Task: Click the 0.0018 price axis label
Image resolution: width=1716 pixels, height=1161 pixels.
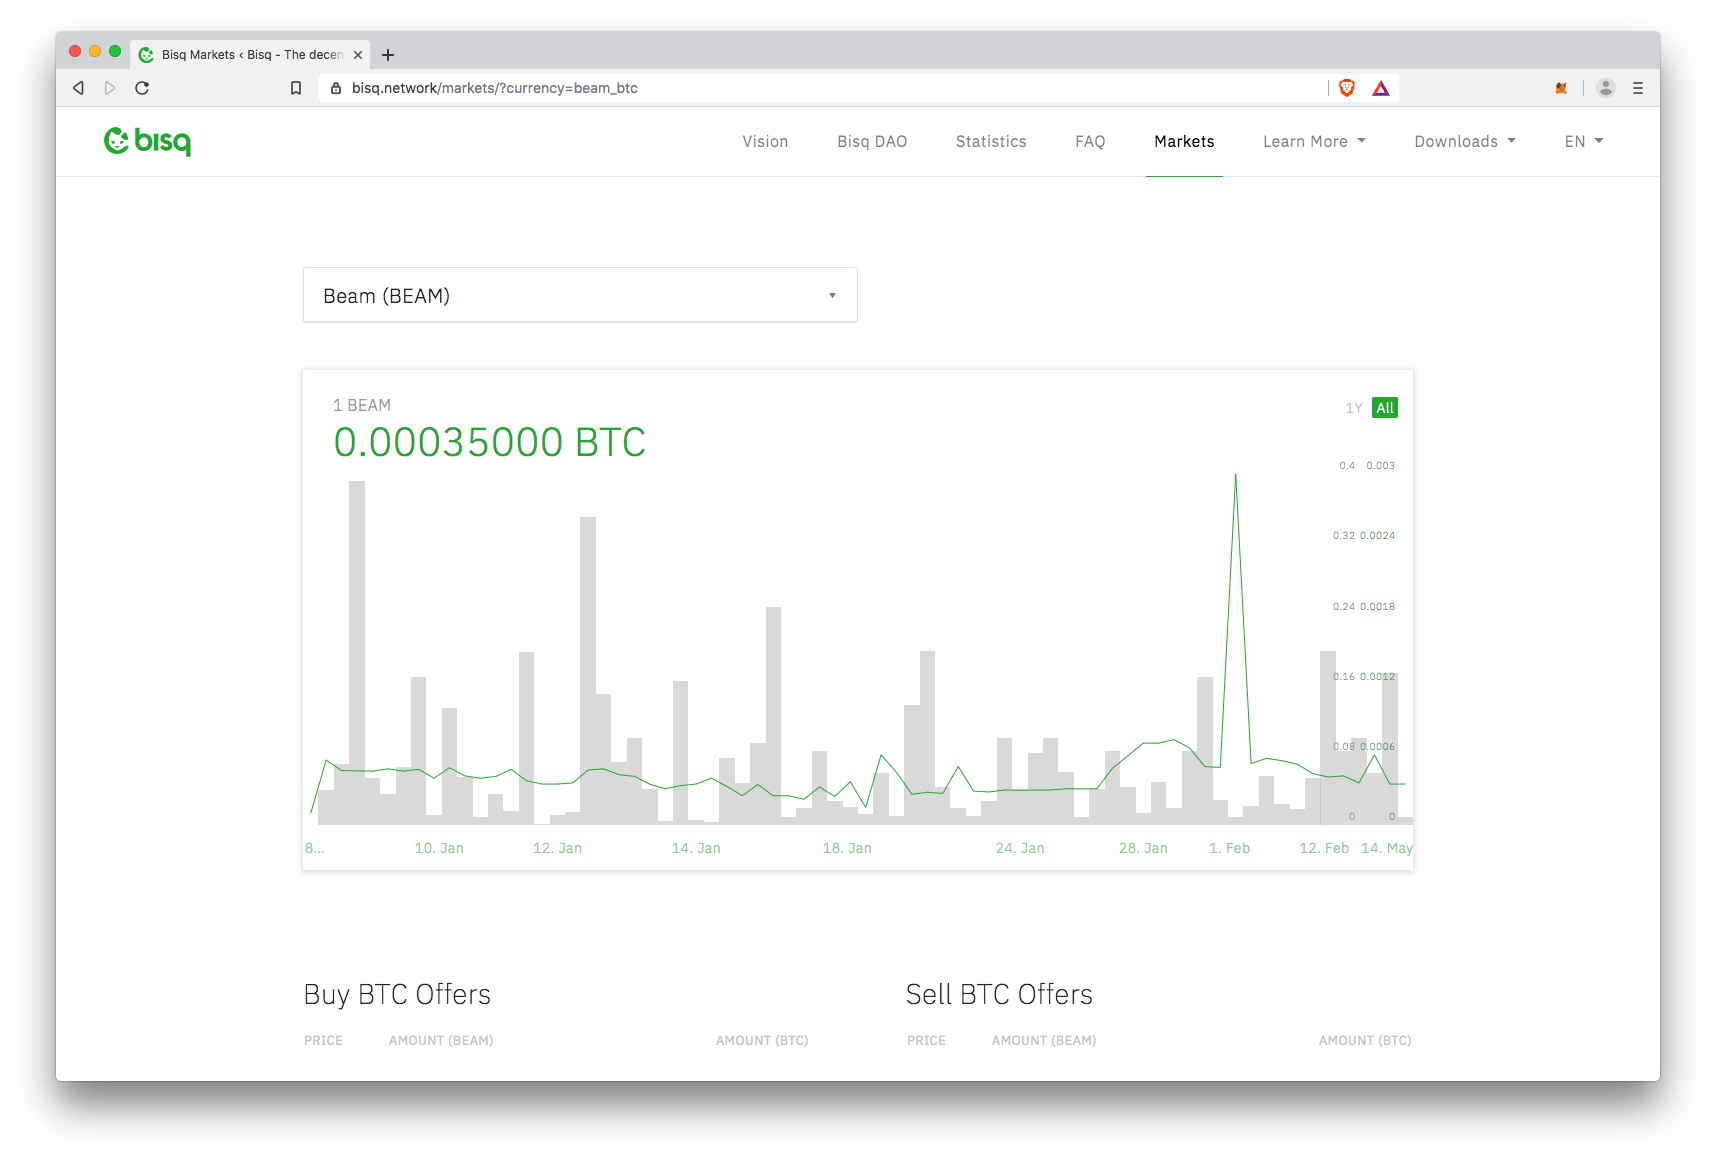Action: pyautogui.click(x=1378, y=607)
